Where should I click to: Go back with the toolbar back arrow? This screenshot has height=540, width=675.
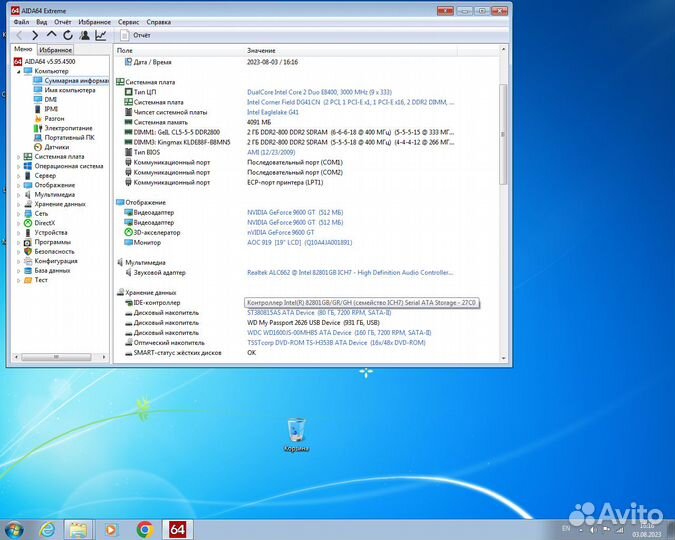point(19,35)
